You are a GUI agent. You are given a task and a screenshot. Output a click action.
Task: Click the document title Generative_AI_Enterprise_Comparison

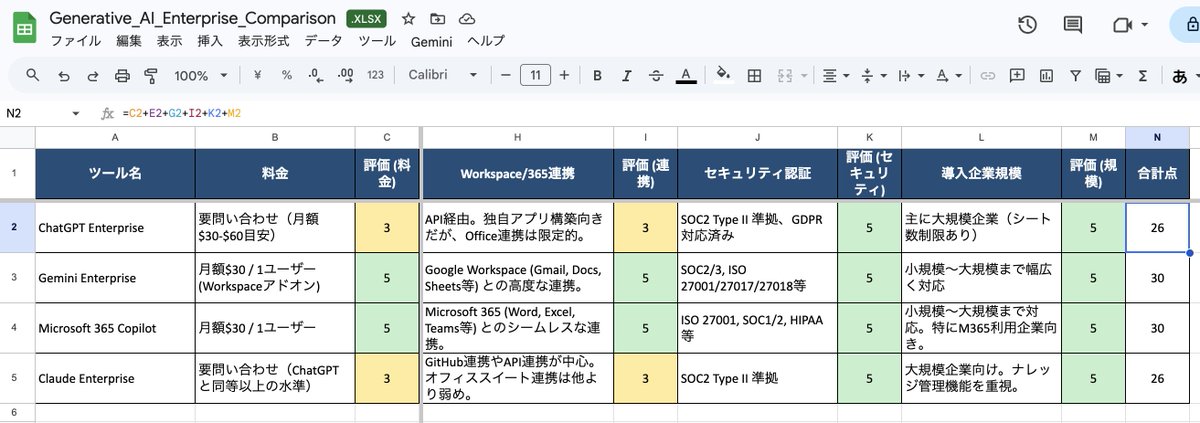click(x=193, y=19)
